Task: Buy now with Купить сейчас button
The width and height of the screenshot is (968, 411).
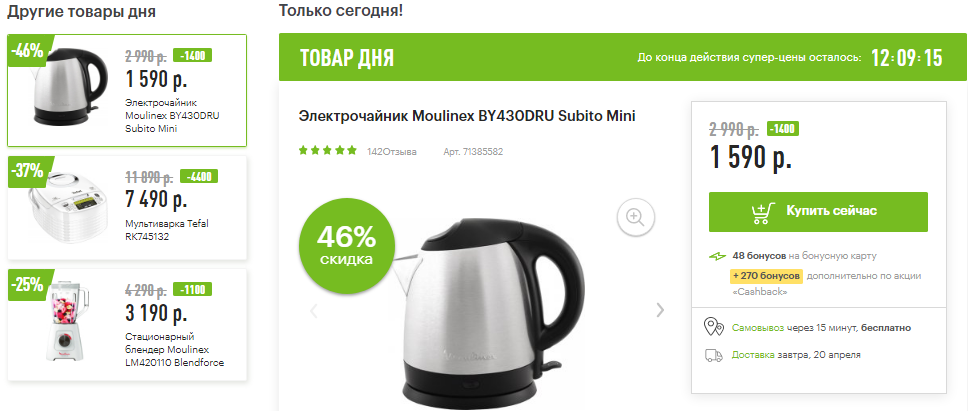Action: [818, 212]
